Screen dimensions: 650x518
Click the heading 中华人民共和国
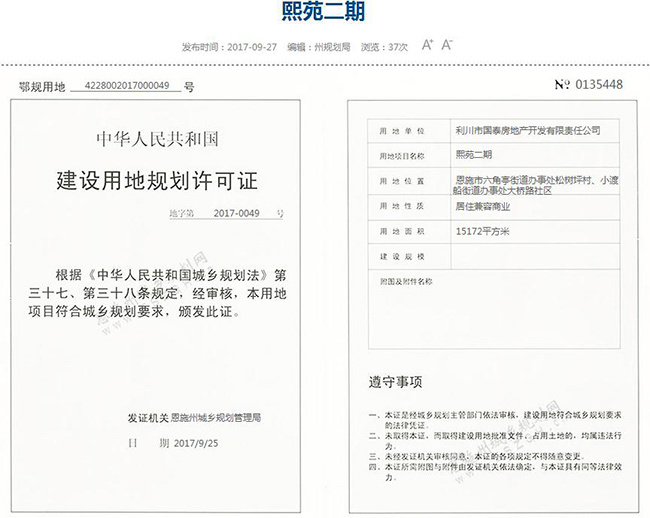tap(157, 139)
